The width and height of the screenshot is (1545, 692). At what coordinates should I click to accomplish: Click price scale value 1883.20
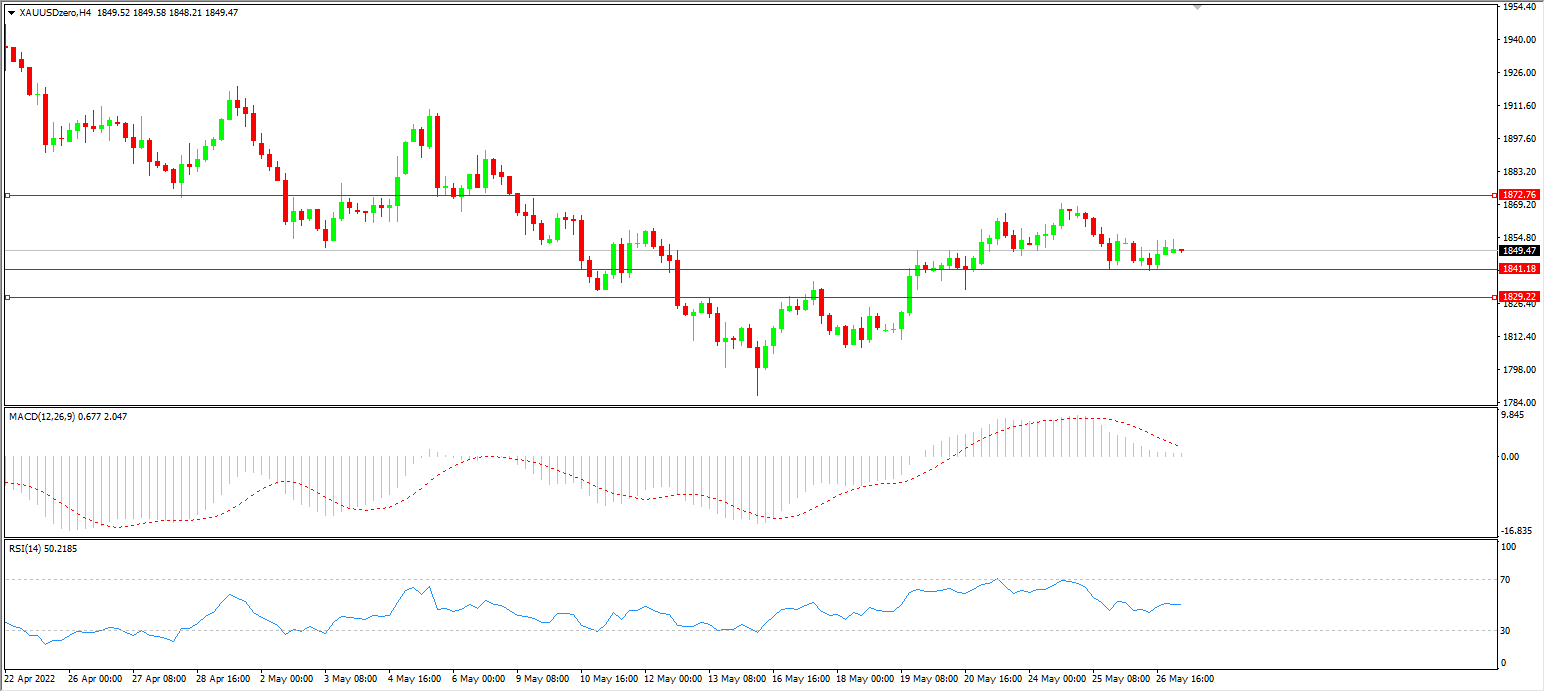(x=1519, y=172)
